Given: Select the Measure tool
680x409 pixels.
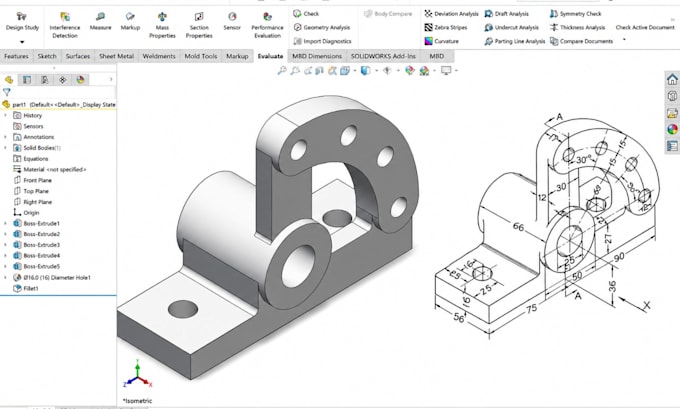Looking at the screenshot, I should point(100,22).
